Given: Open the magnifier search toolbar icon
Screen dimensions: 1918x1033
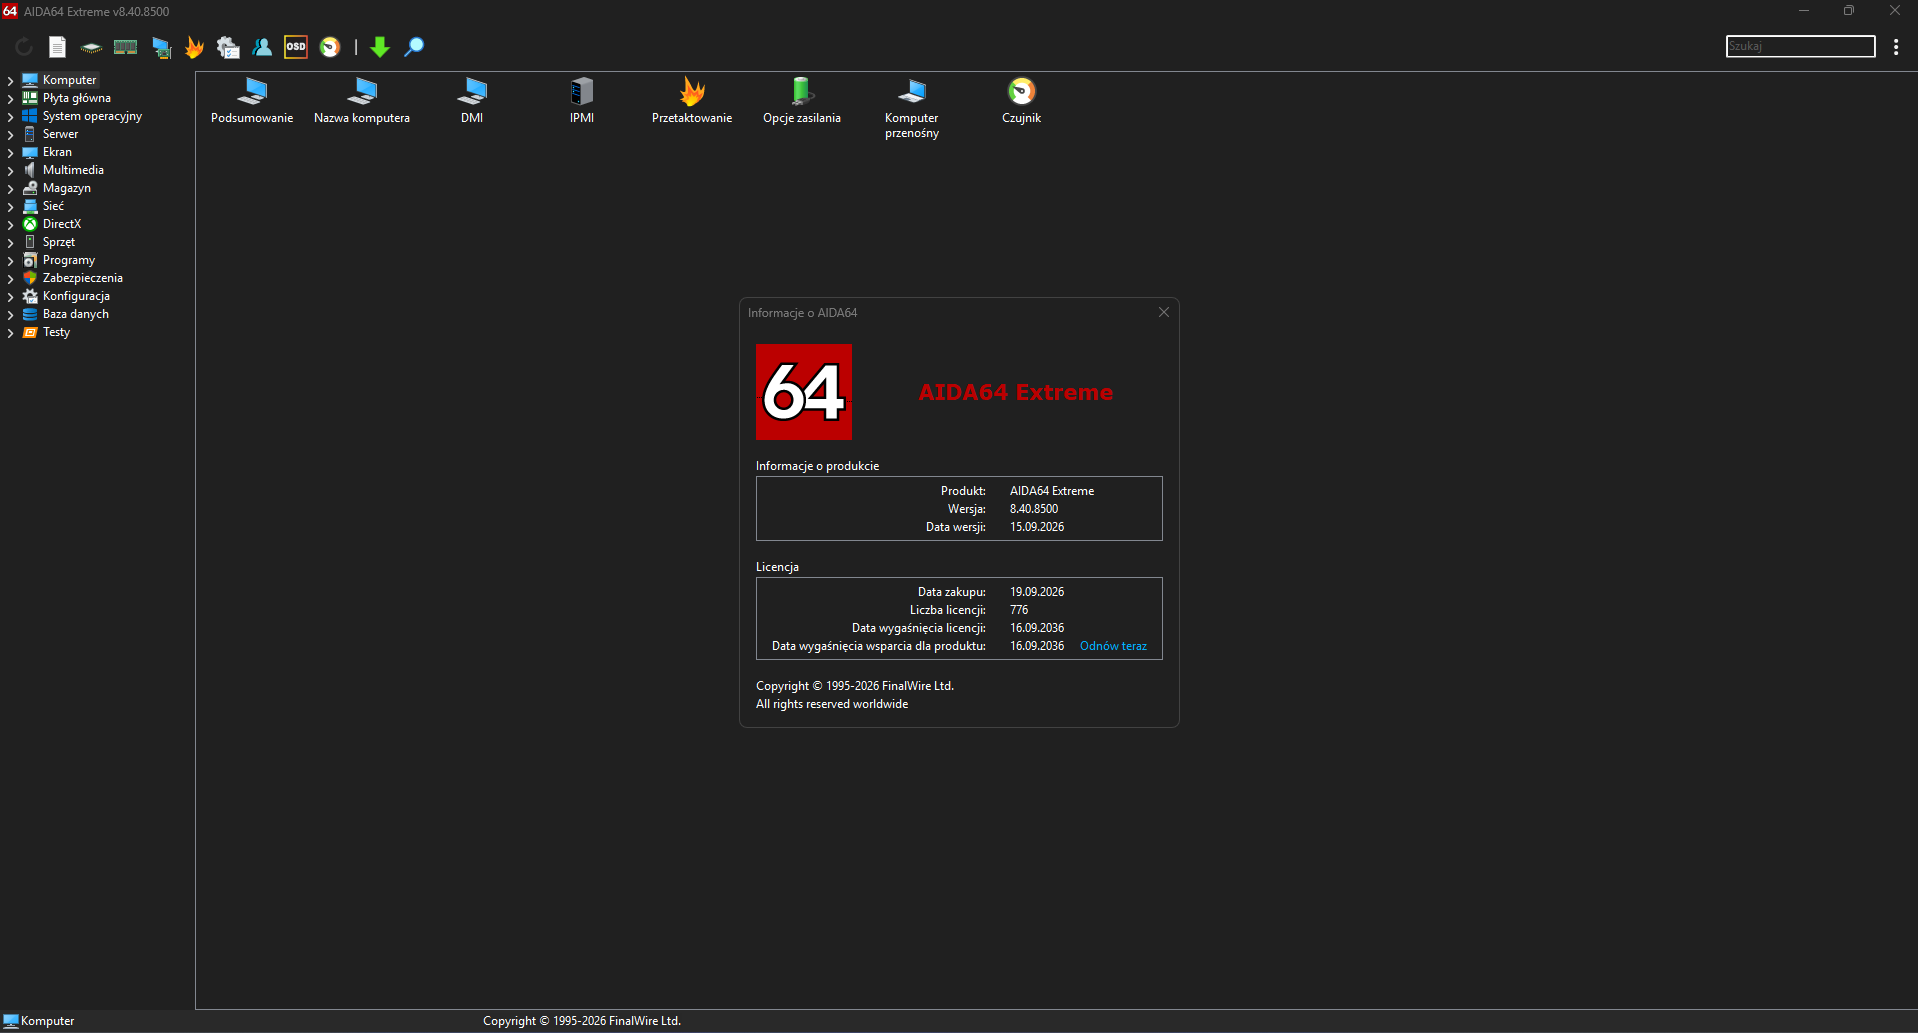Looking at the screenshot, I should [414, 47].
